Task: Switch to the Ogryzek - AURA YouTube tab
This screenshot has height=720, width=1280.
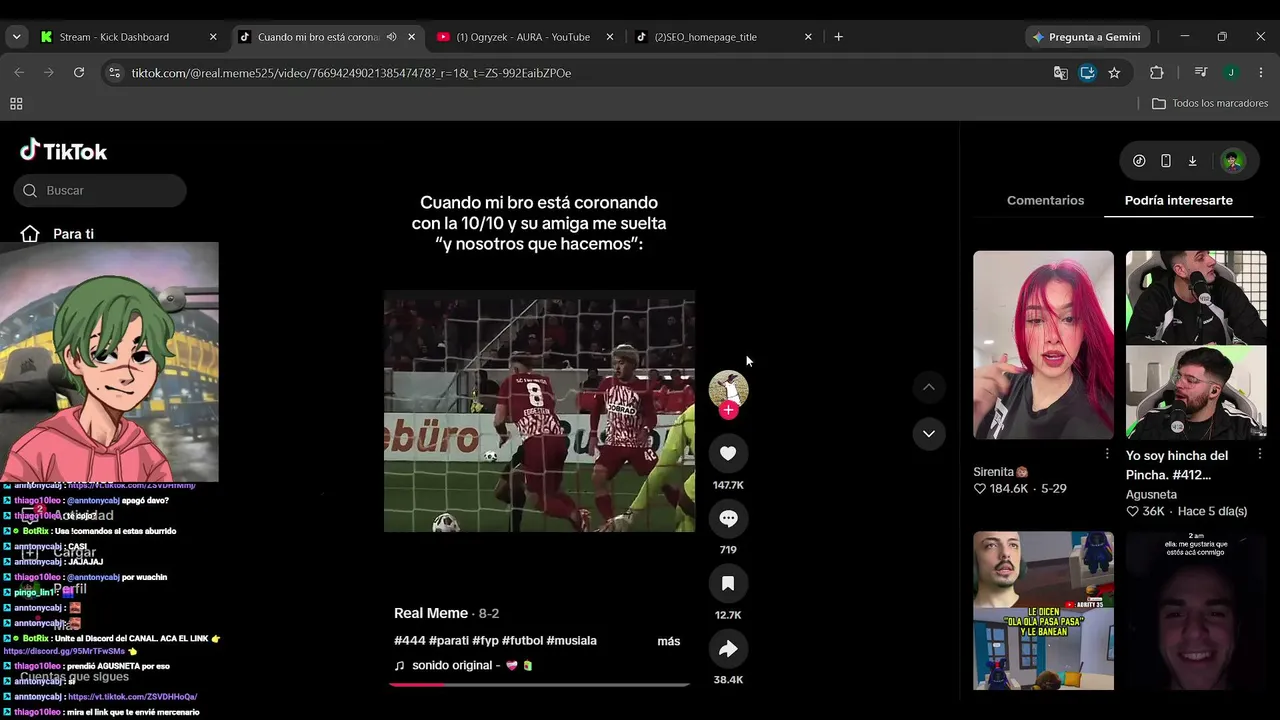Action: (x=523, y=37)
